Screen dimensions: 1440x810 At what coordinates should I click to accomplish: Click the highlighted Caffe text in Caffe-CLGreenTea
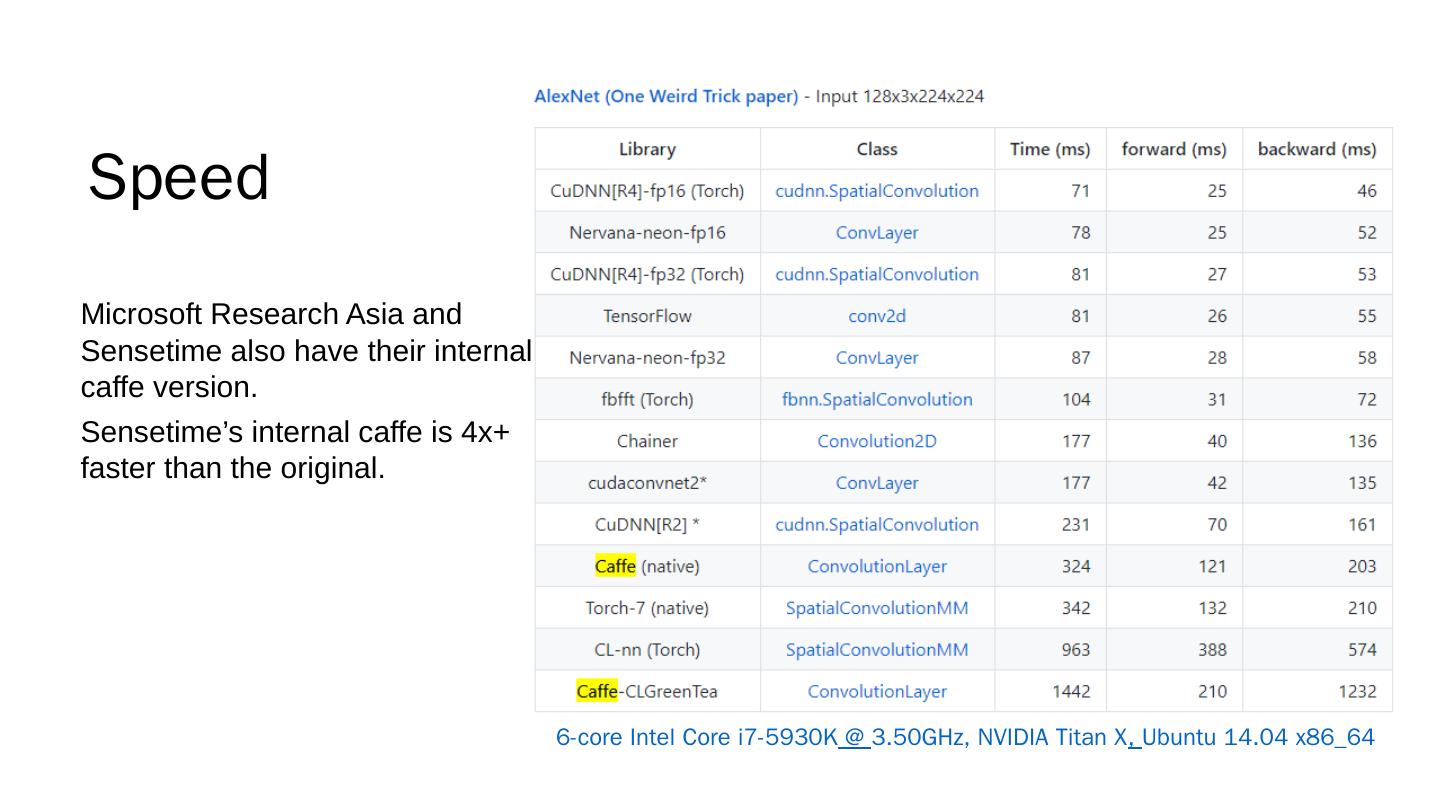tap(597, 691)
